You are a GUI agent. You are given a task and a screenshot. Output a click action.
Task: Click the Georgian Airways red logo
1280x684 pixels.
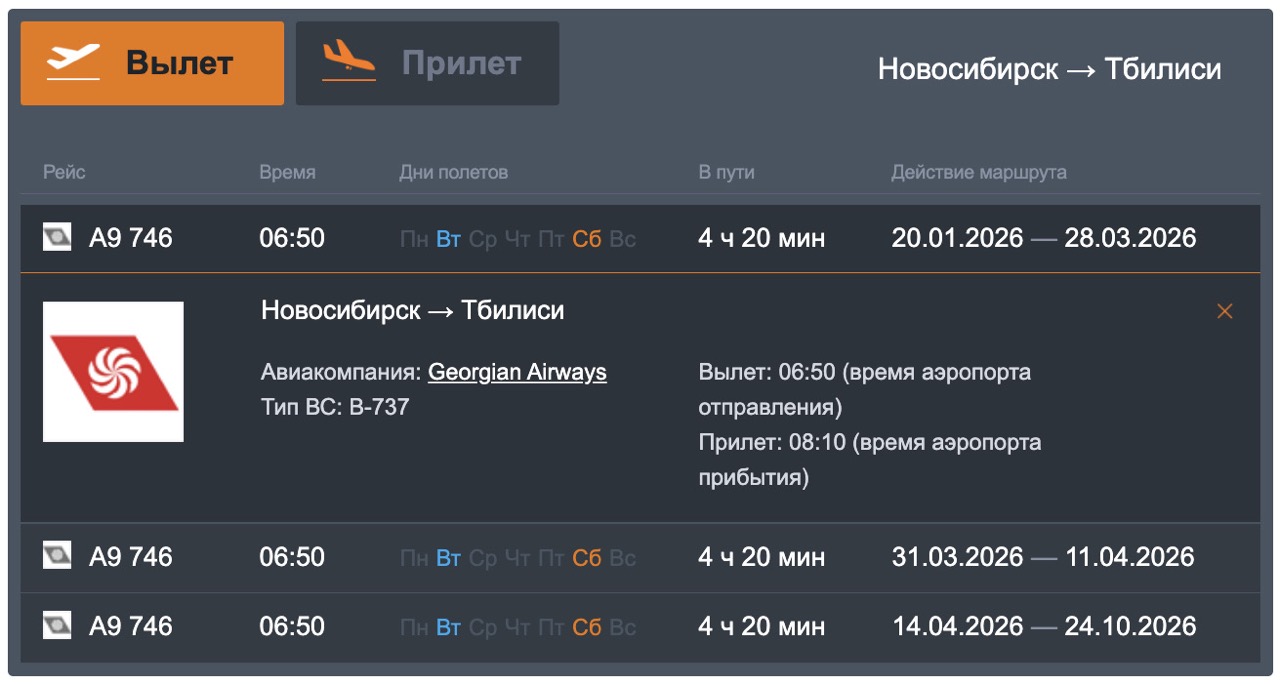112,371
